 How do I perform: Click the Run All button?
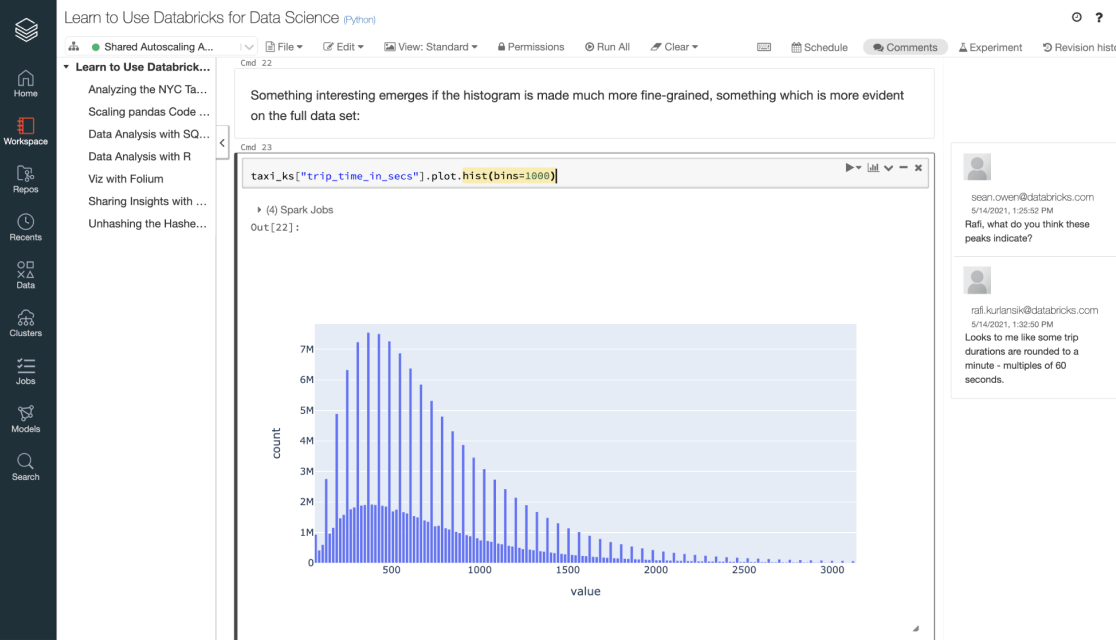point(607,47)
